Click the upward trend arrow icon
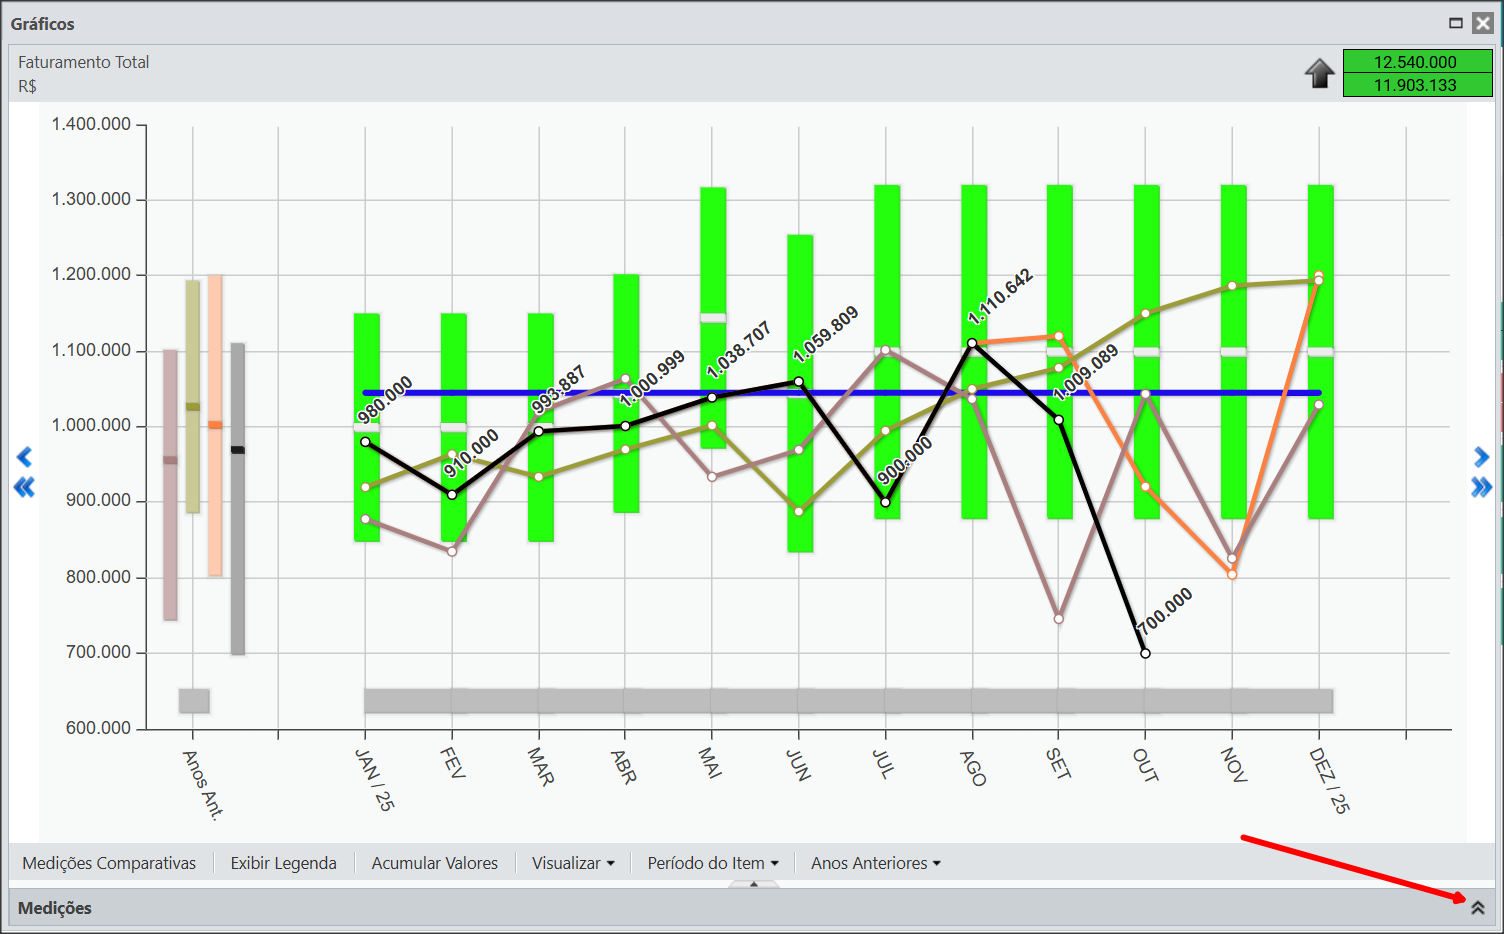The image size is (1504, 934). (x=1319, y=73)
